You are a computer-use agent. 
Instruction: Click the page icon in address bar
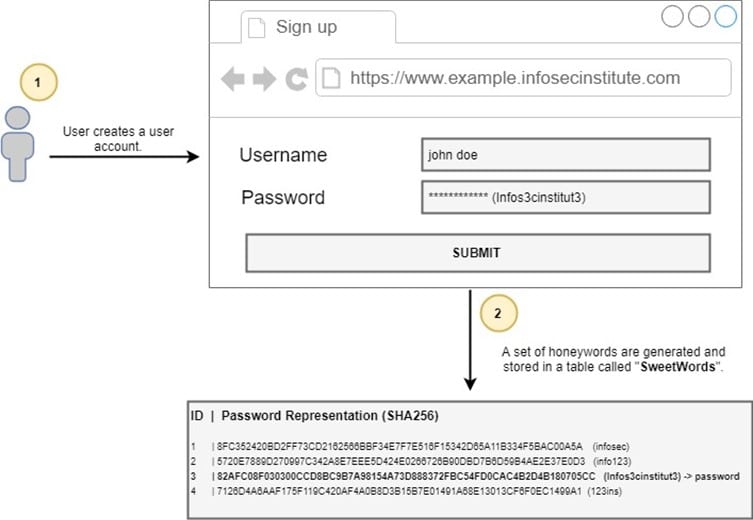pyautogui.click(x=331, y=78)
